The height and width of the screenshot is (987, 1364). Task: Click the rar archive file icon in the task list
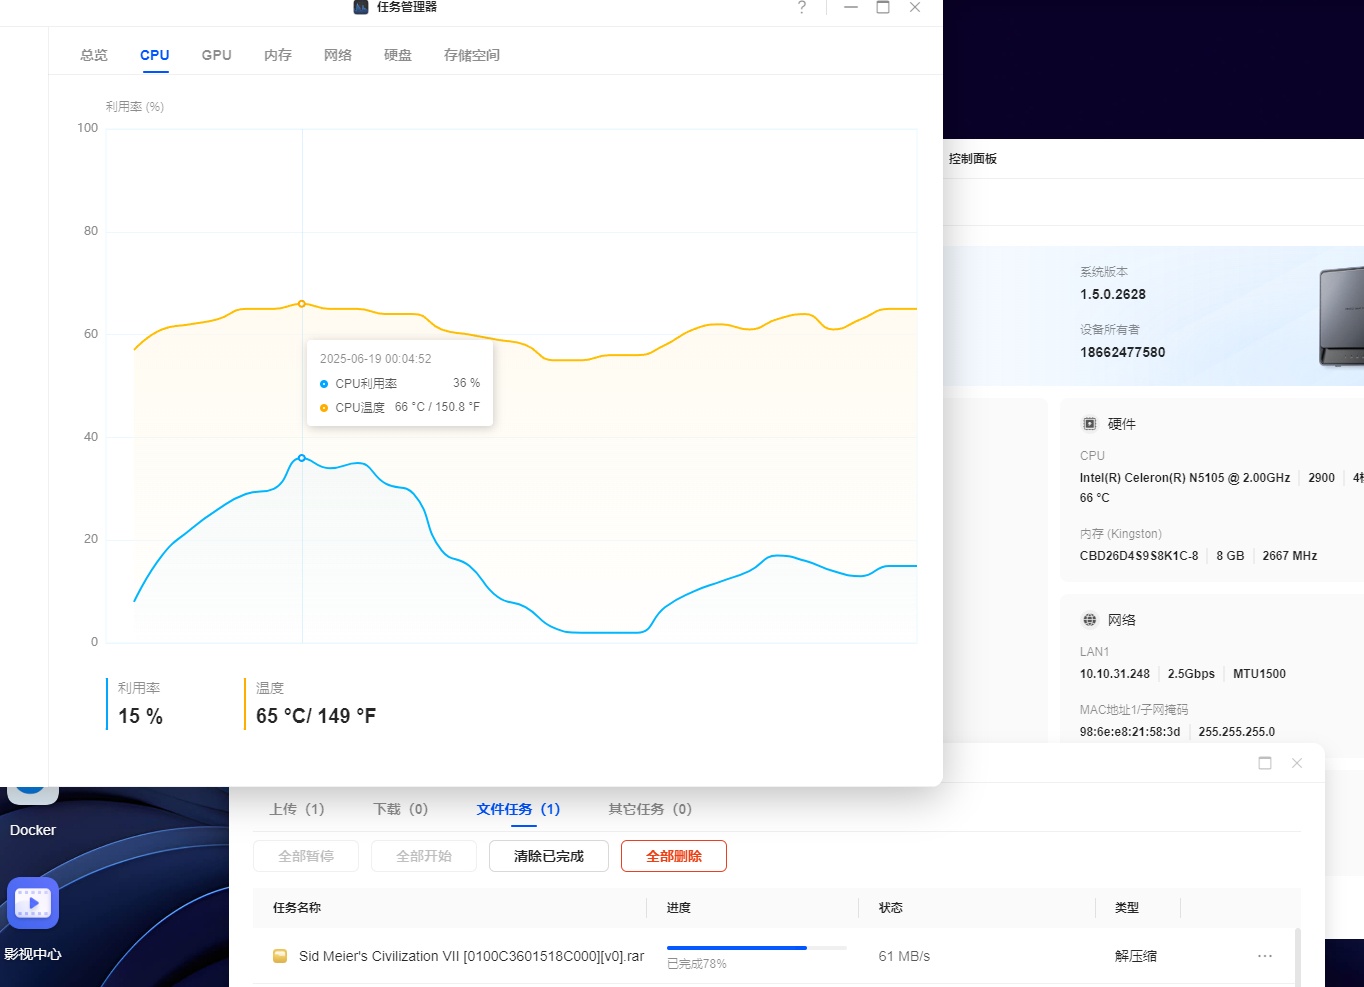point(280,956)
